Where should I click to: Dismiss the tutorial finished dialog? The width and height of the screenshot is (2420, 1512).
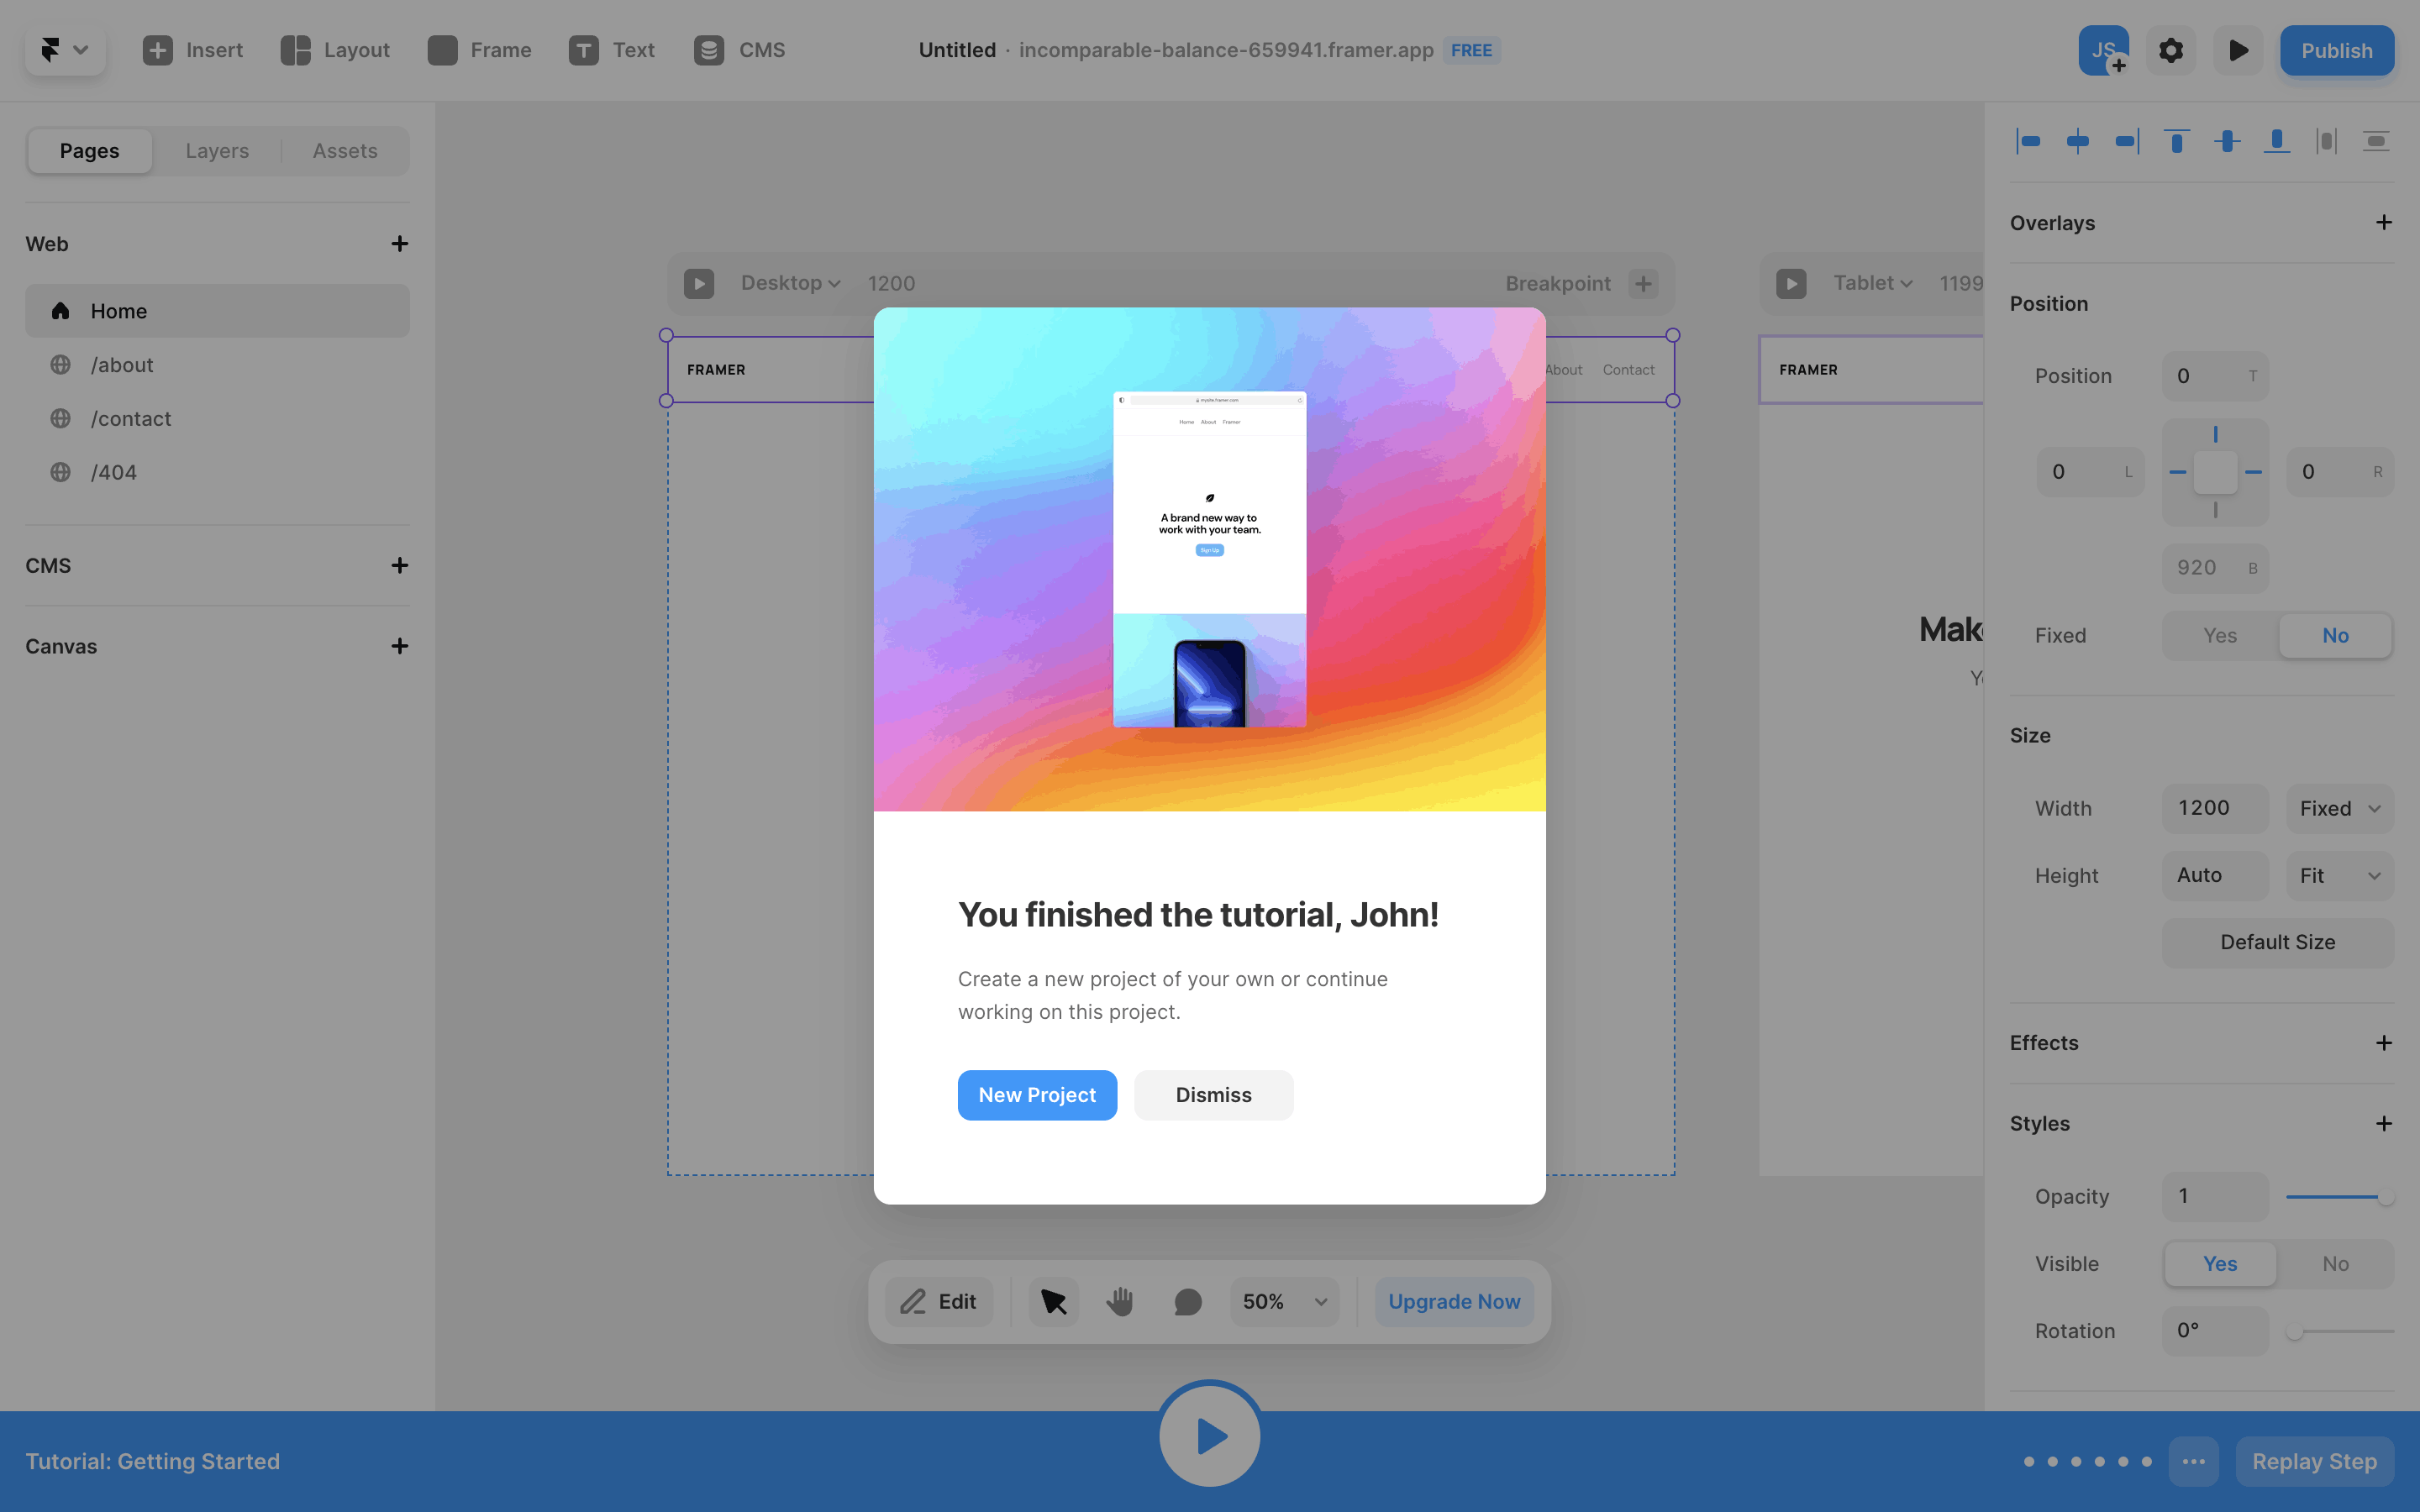tap(1213, 1095)
